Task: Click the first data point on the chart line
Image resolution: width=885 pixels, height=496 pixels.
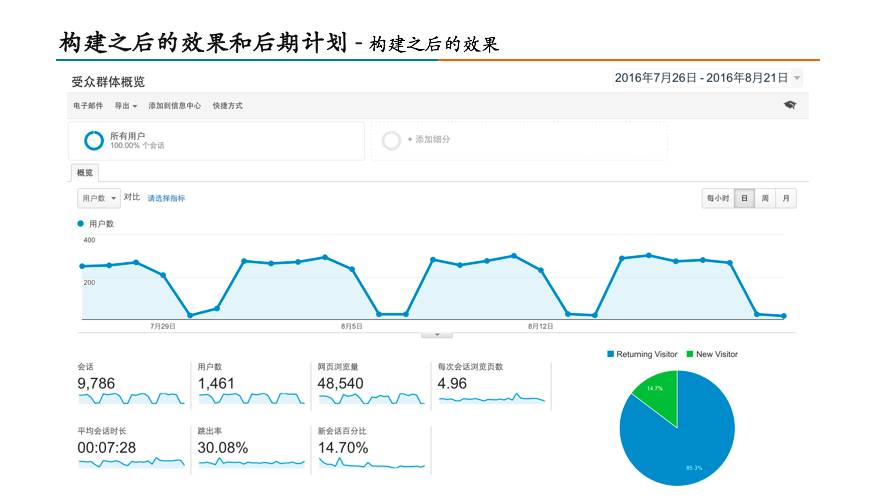Action: point(82,266)
